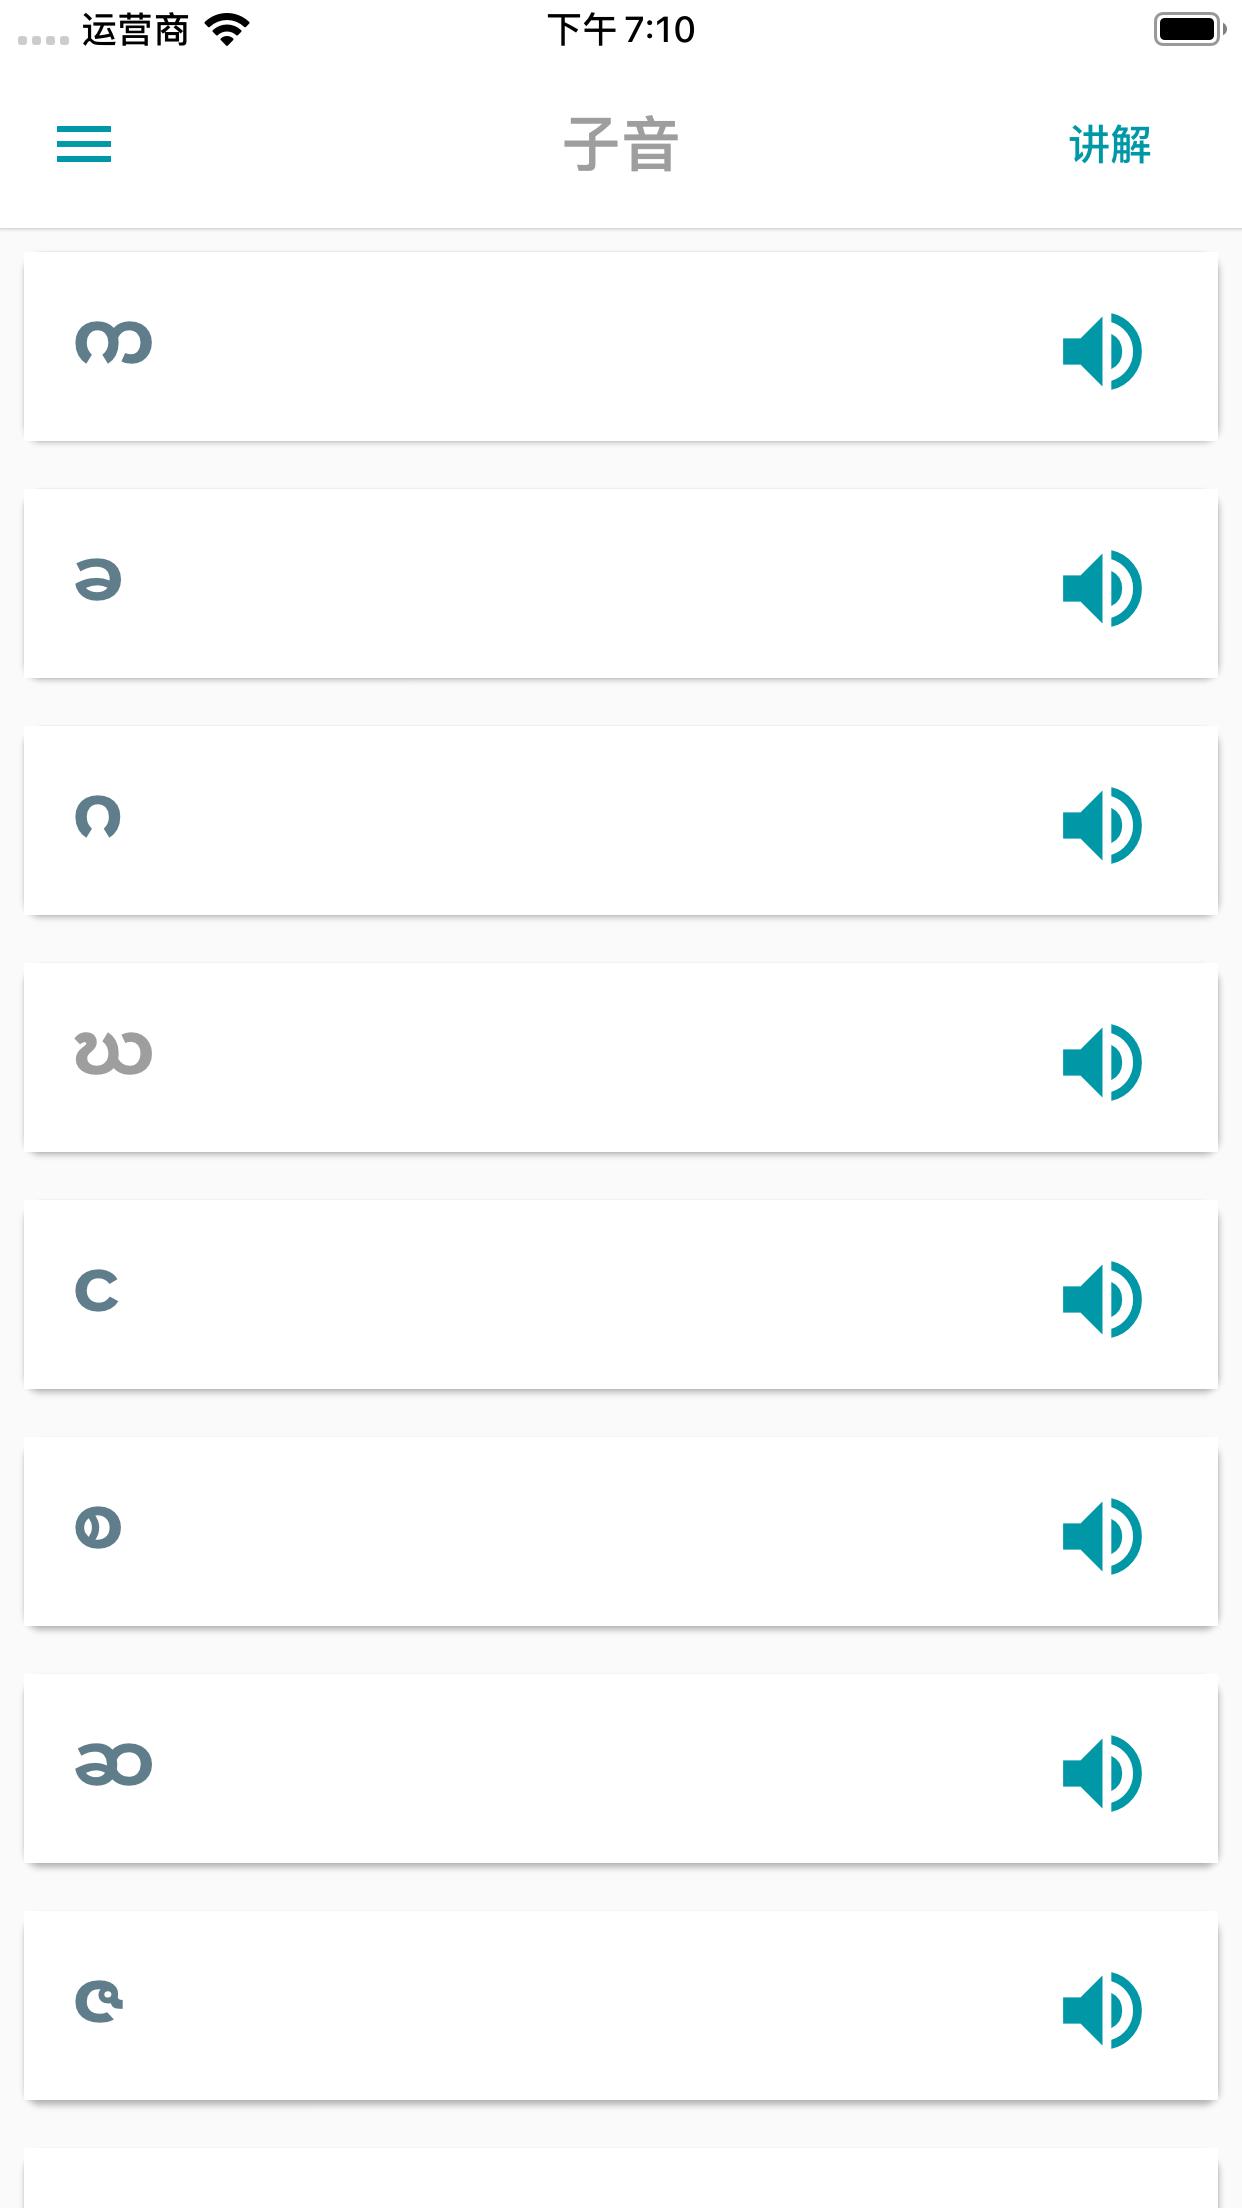The height and width of the screenshot is (2208, 1242).
Task: Tap the grayed ဃ consonant letter
Action: click(x=113, y=1053)
